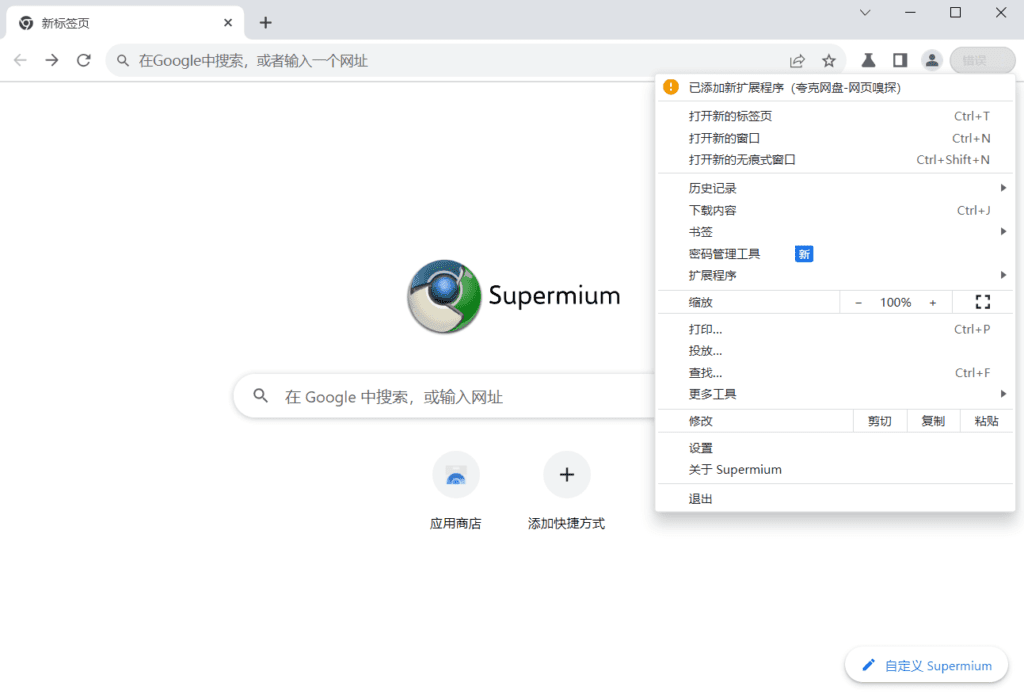The image size is (1024, 694).
Task: Click the back navigation arrow
Action: pos(20,61)
